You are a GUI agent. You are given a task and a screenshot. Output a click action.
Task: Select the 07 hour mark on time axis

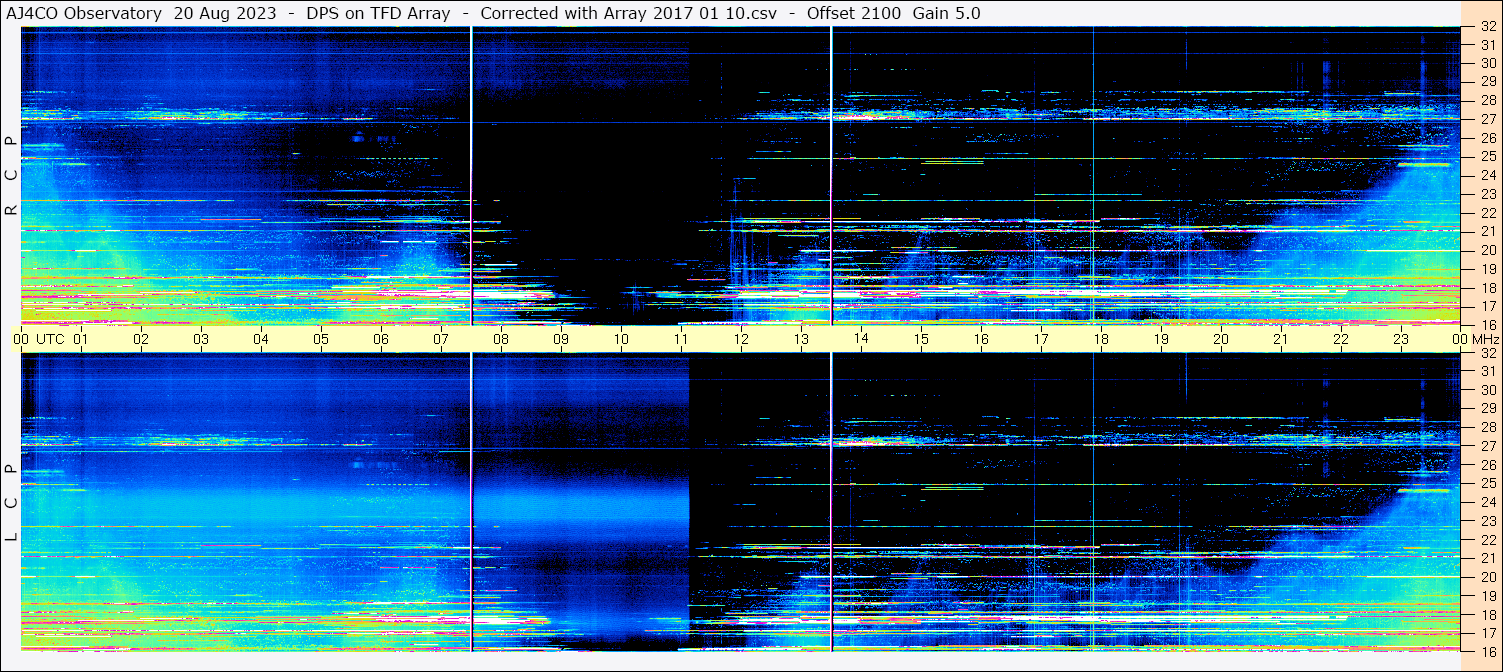[x=441, y=339]
